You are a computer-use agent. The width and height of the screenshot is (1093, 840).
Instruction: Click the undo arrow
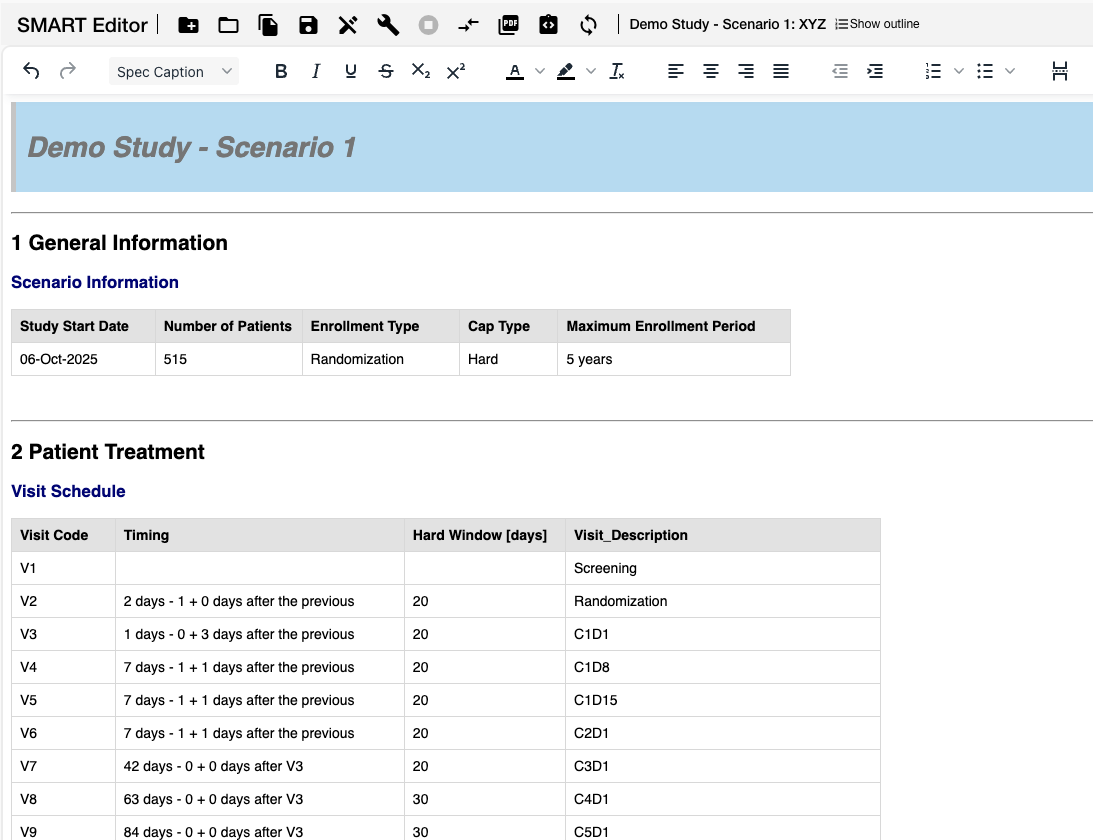click(31, 71)
